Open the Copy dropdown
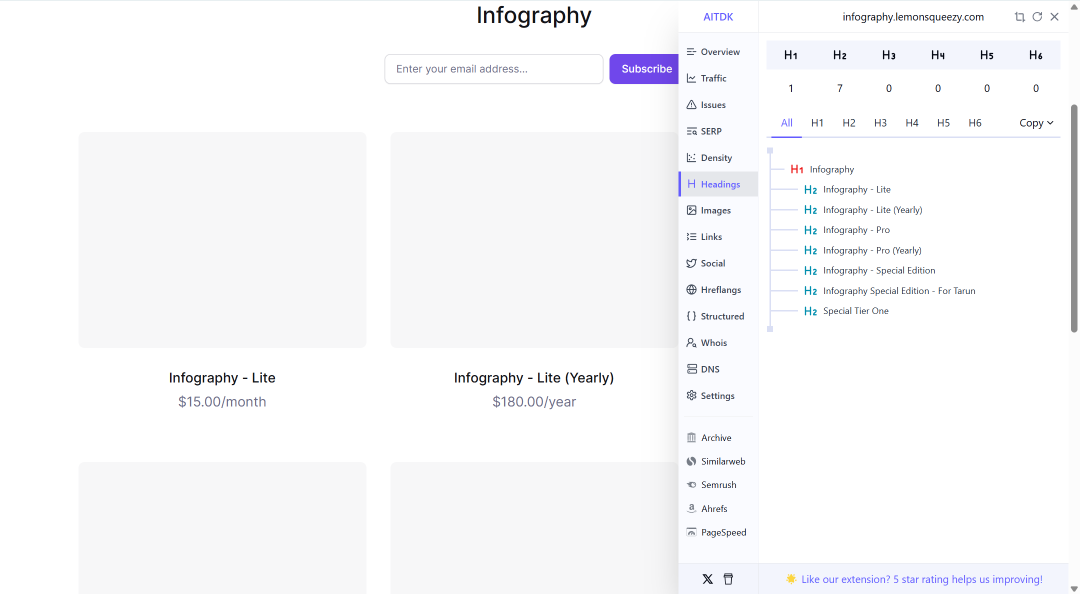Screen dimensions: 1080x594 click(x=1036, y=123)
